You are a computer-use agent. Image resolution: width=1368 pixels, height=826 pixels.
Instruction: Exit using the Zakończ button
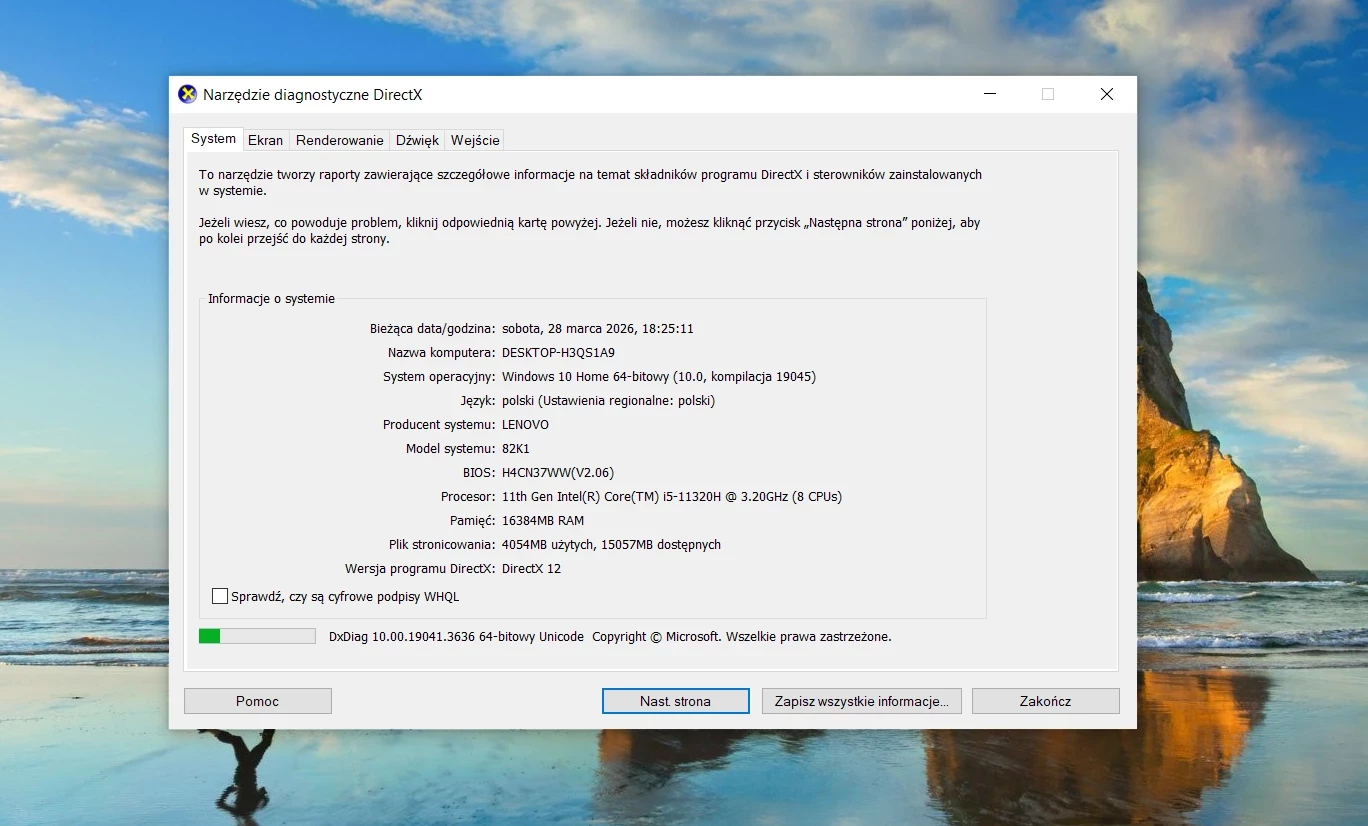(x=1045, y=701)
